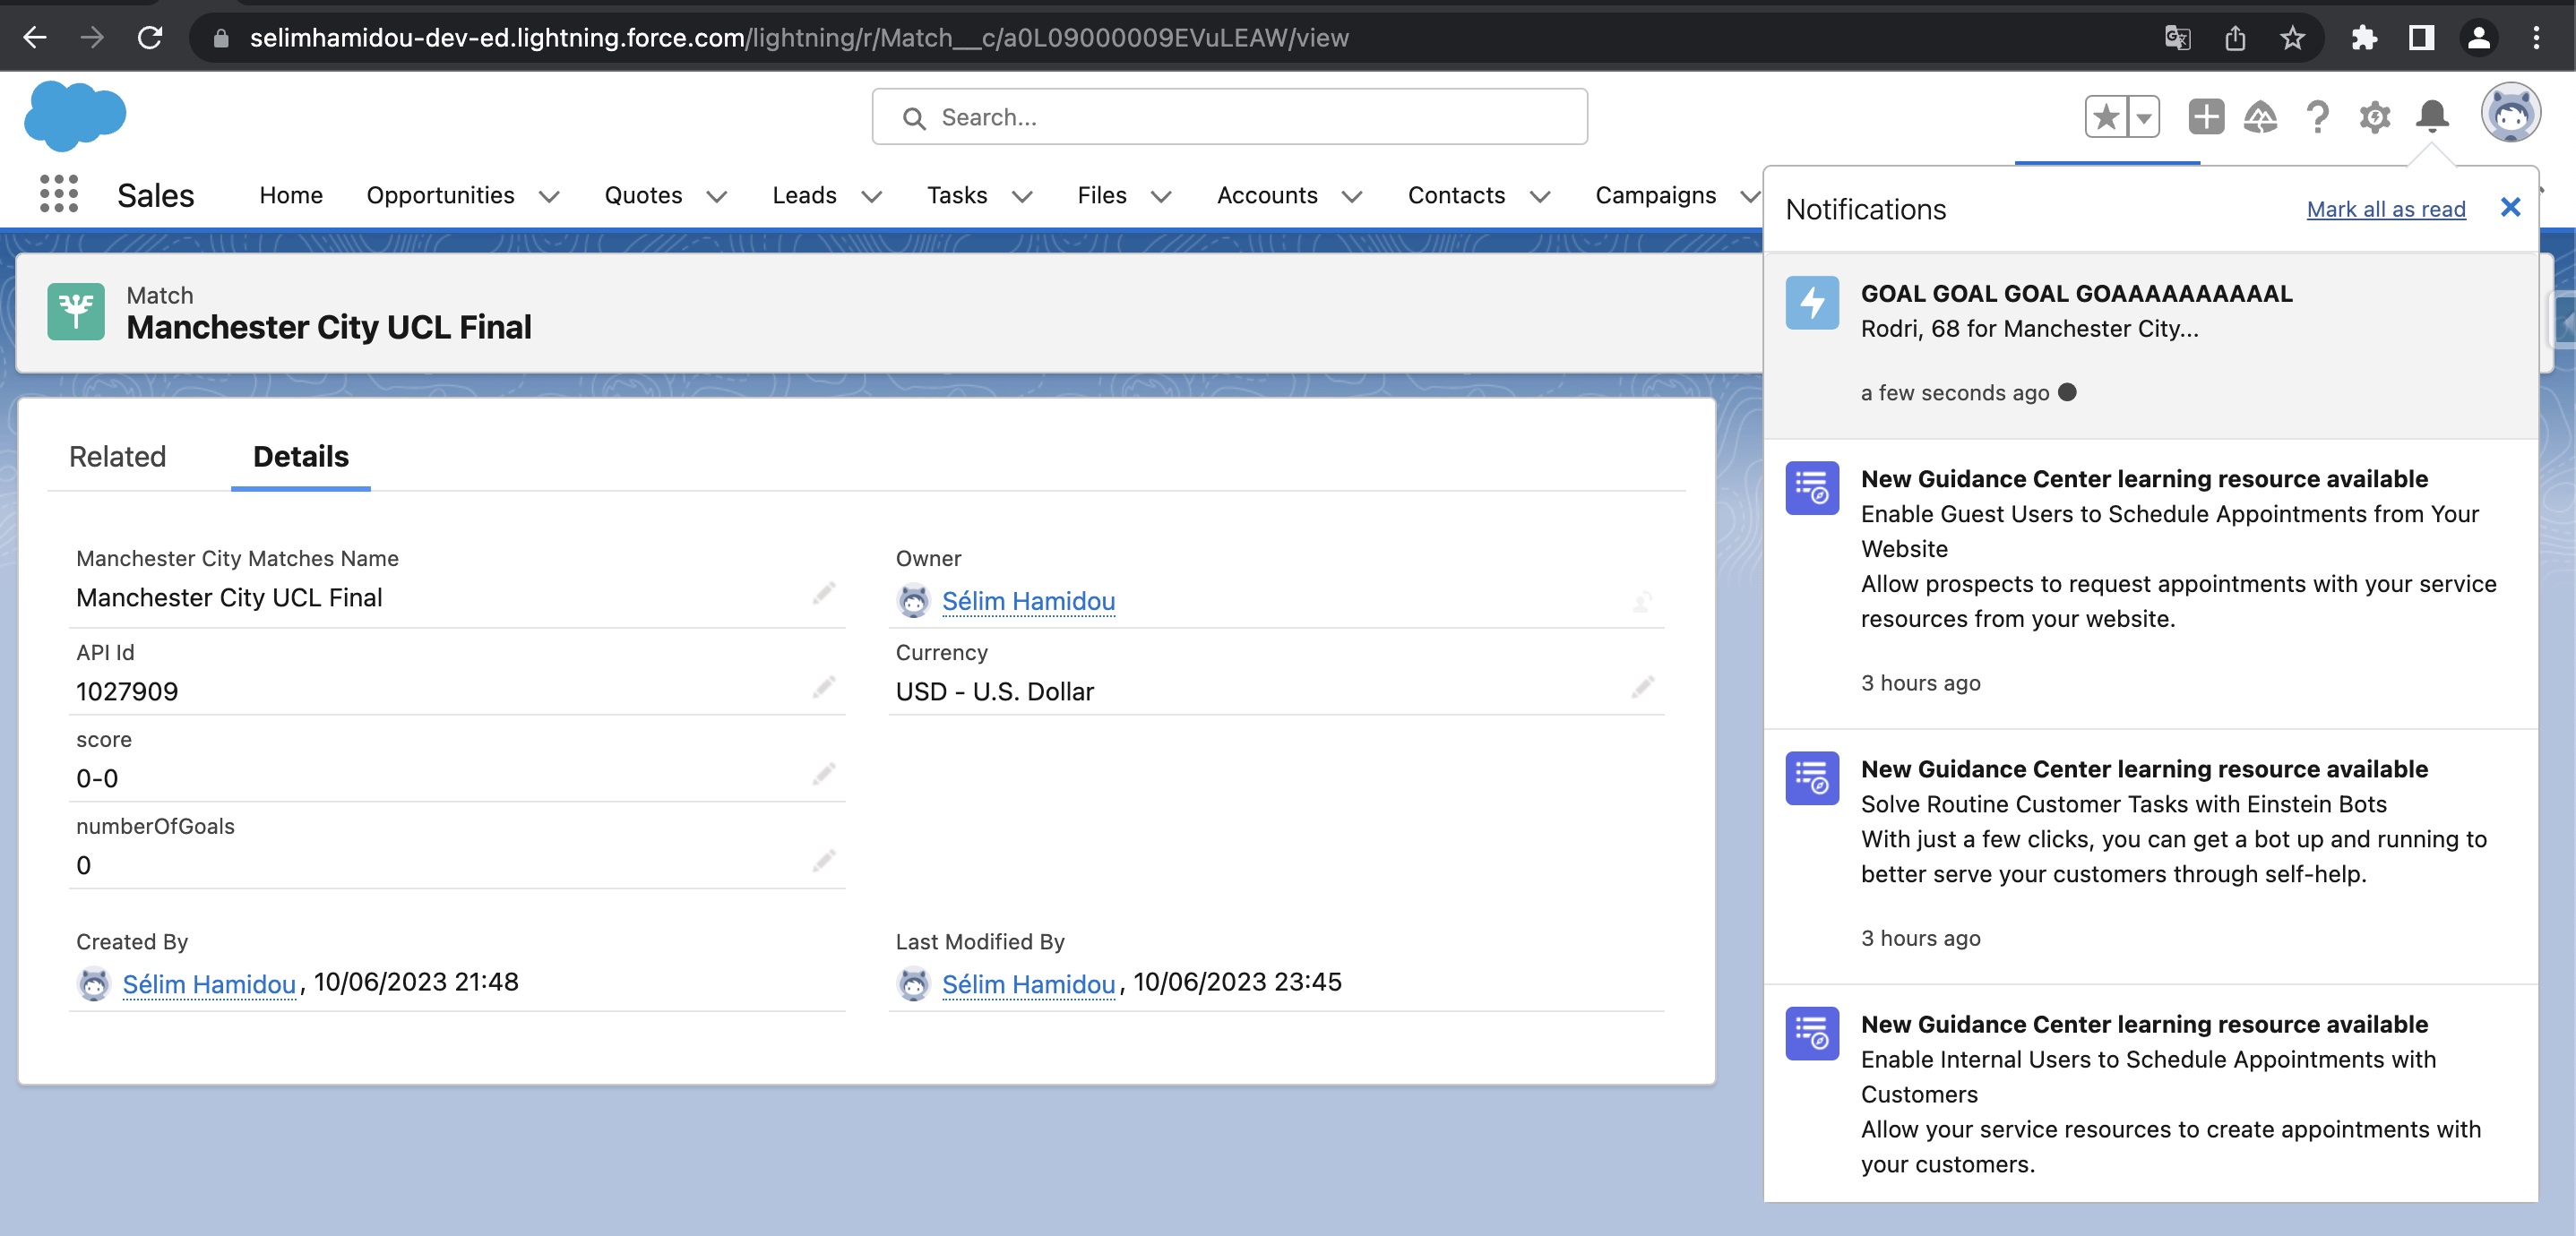Viewport: 2576px width, 1236px height.
Task: Open the browser side panel icon
Action: tap(2421, 38)
